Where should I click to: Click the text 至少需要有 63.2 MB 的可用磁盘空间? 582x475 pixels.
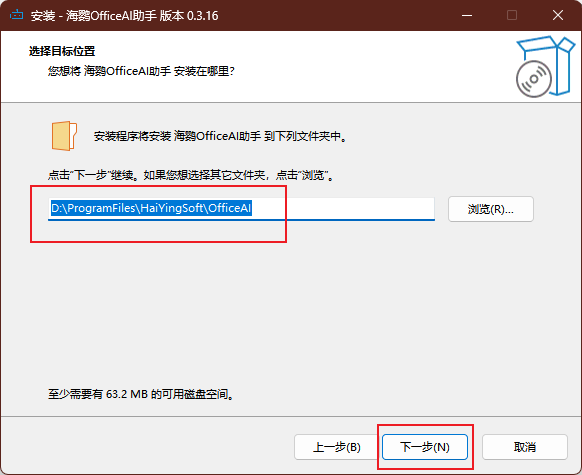click(x=141, y=394)
